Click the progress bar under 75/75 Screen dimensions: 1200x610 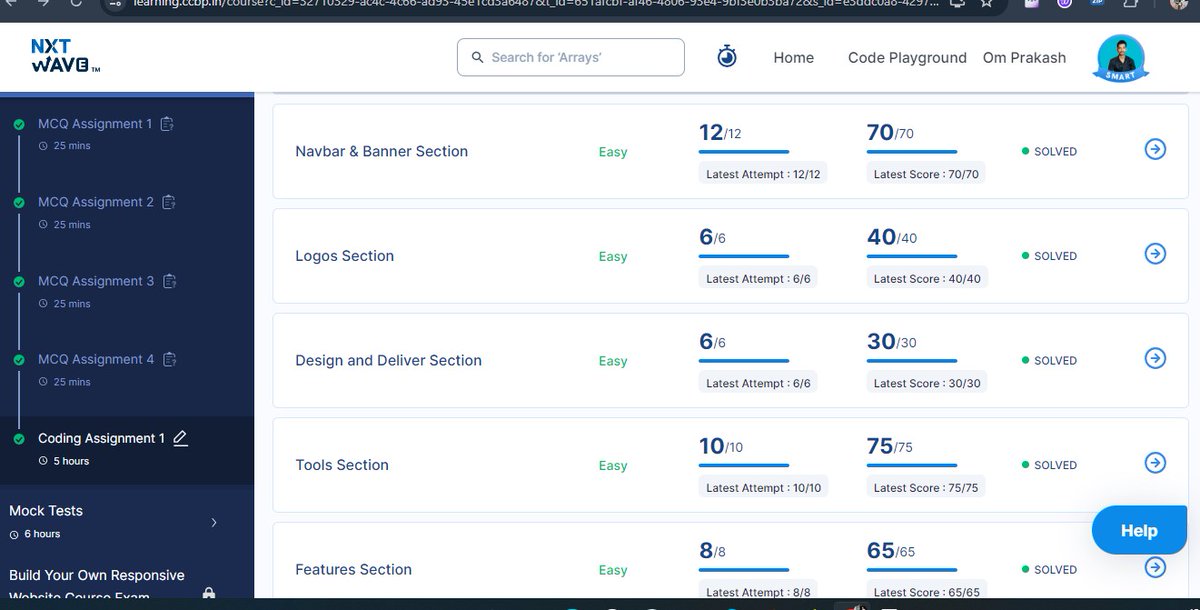(912, 466)
